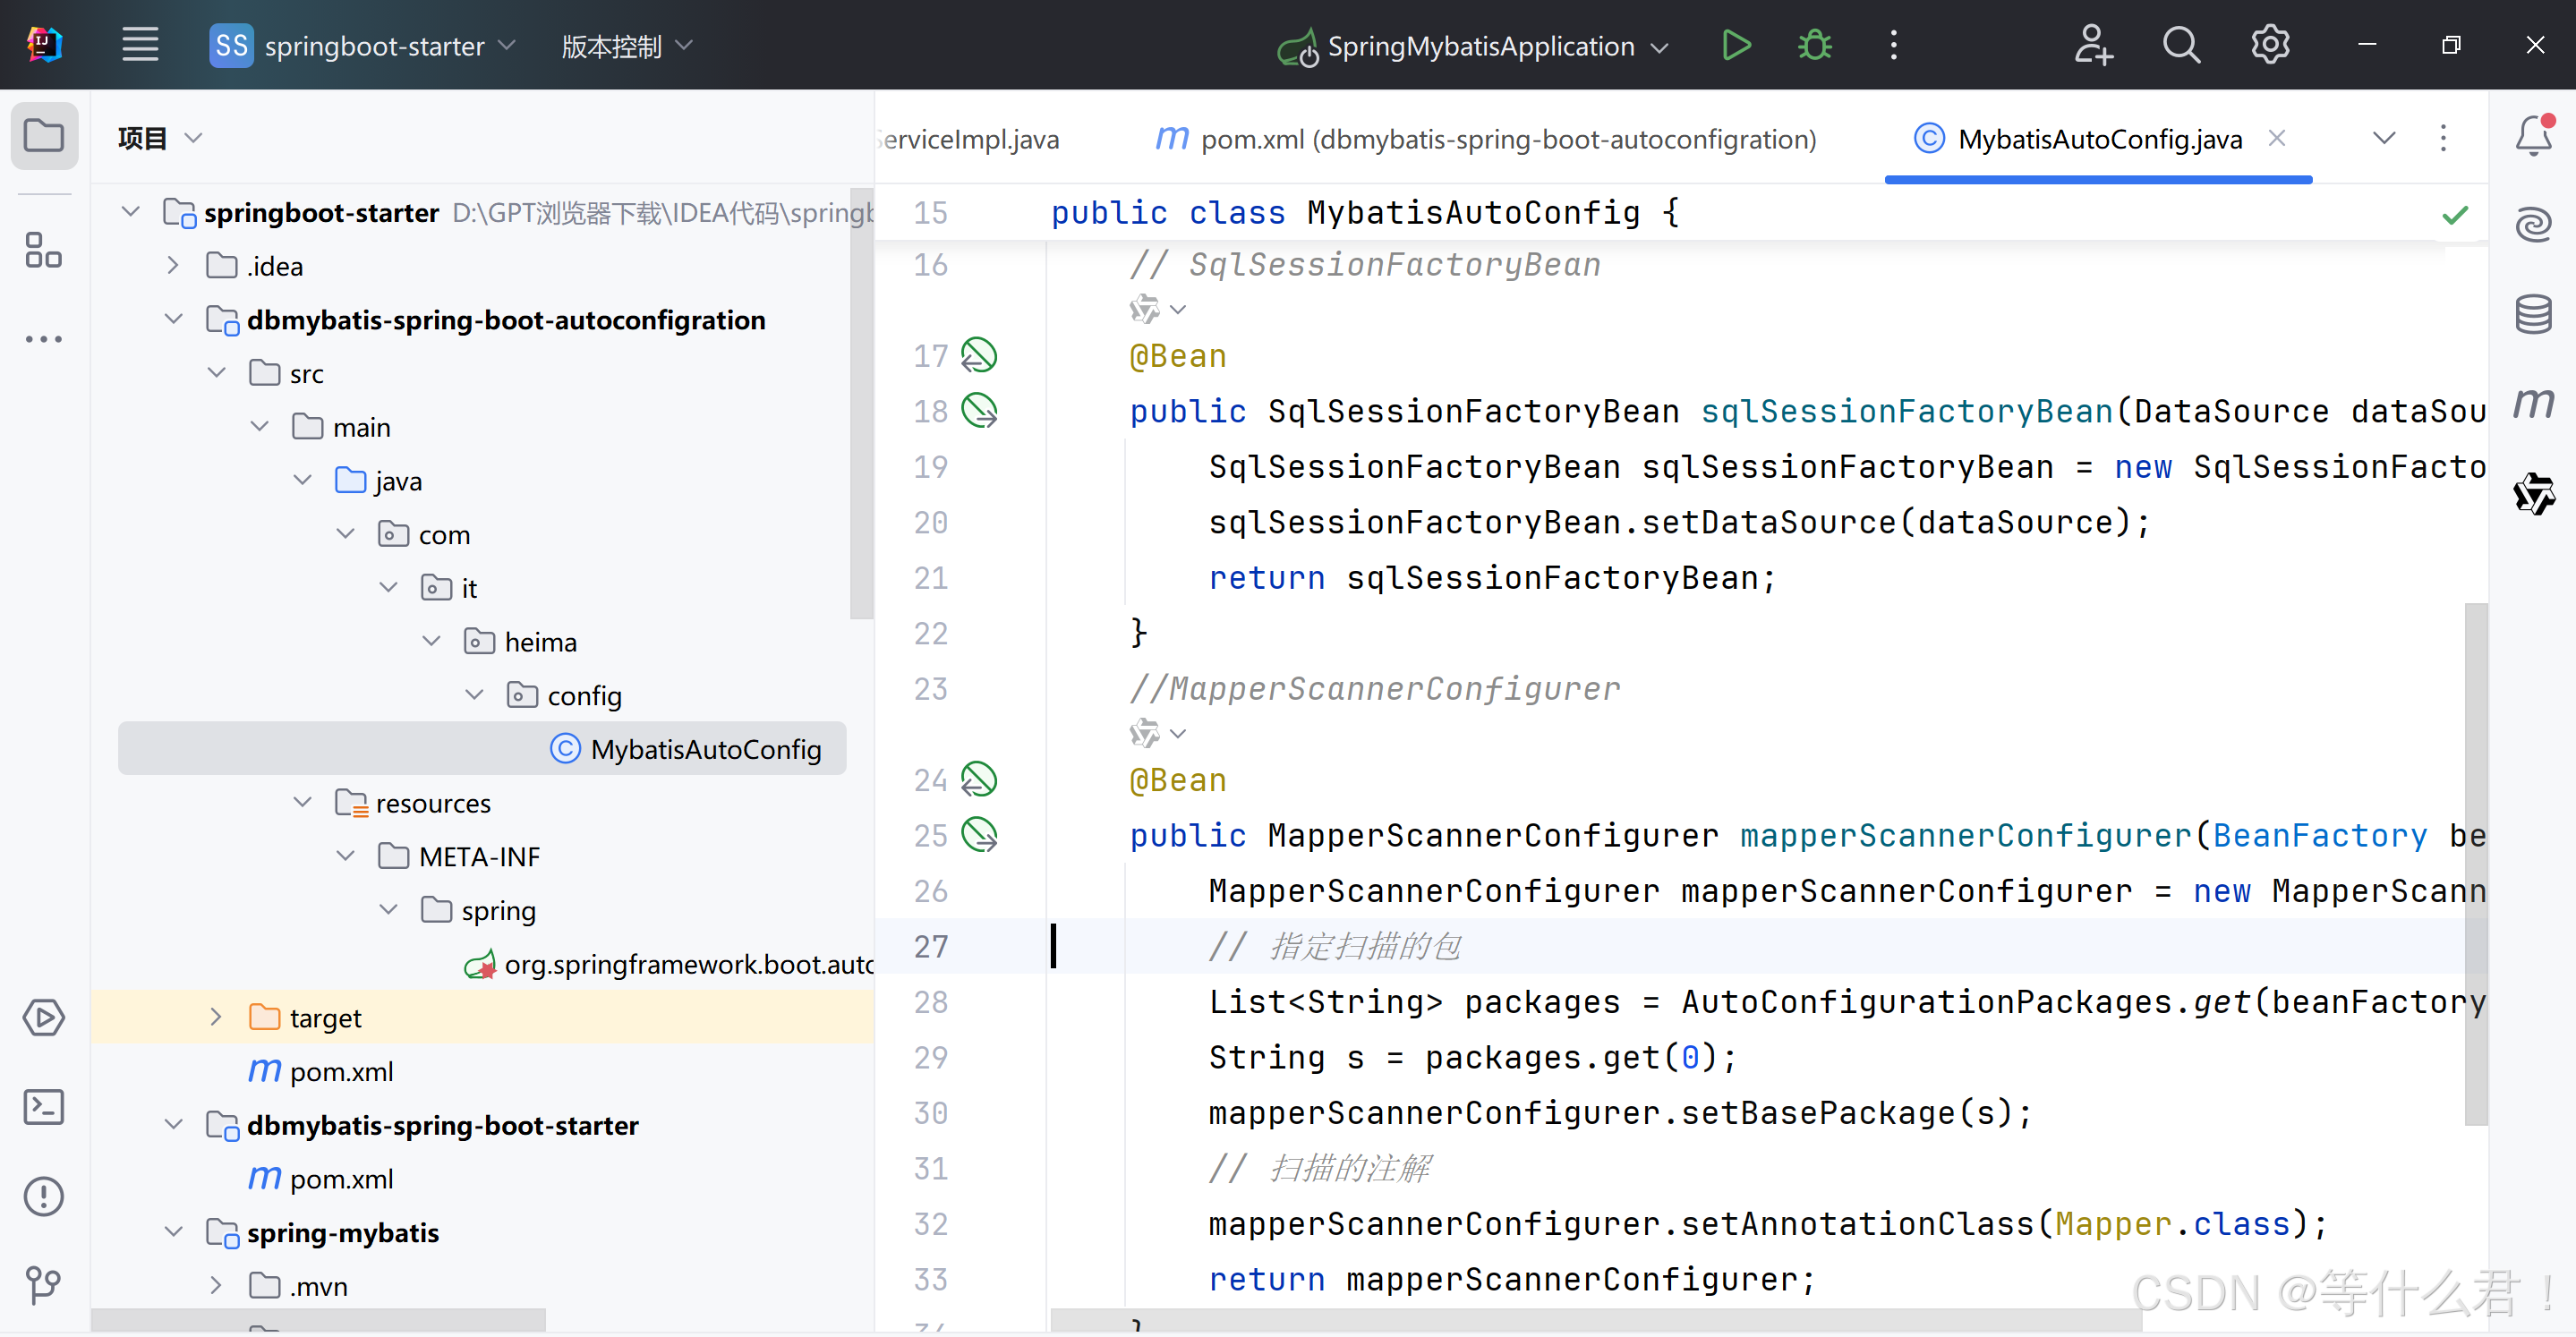Open the SpringMybatisApplication run configuration dropdown
Image resolution: width=2576 pixels, height=1337 pixels.
(1480, 46)
